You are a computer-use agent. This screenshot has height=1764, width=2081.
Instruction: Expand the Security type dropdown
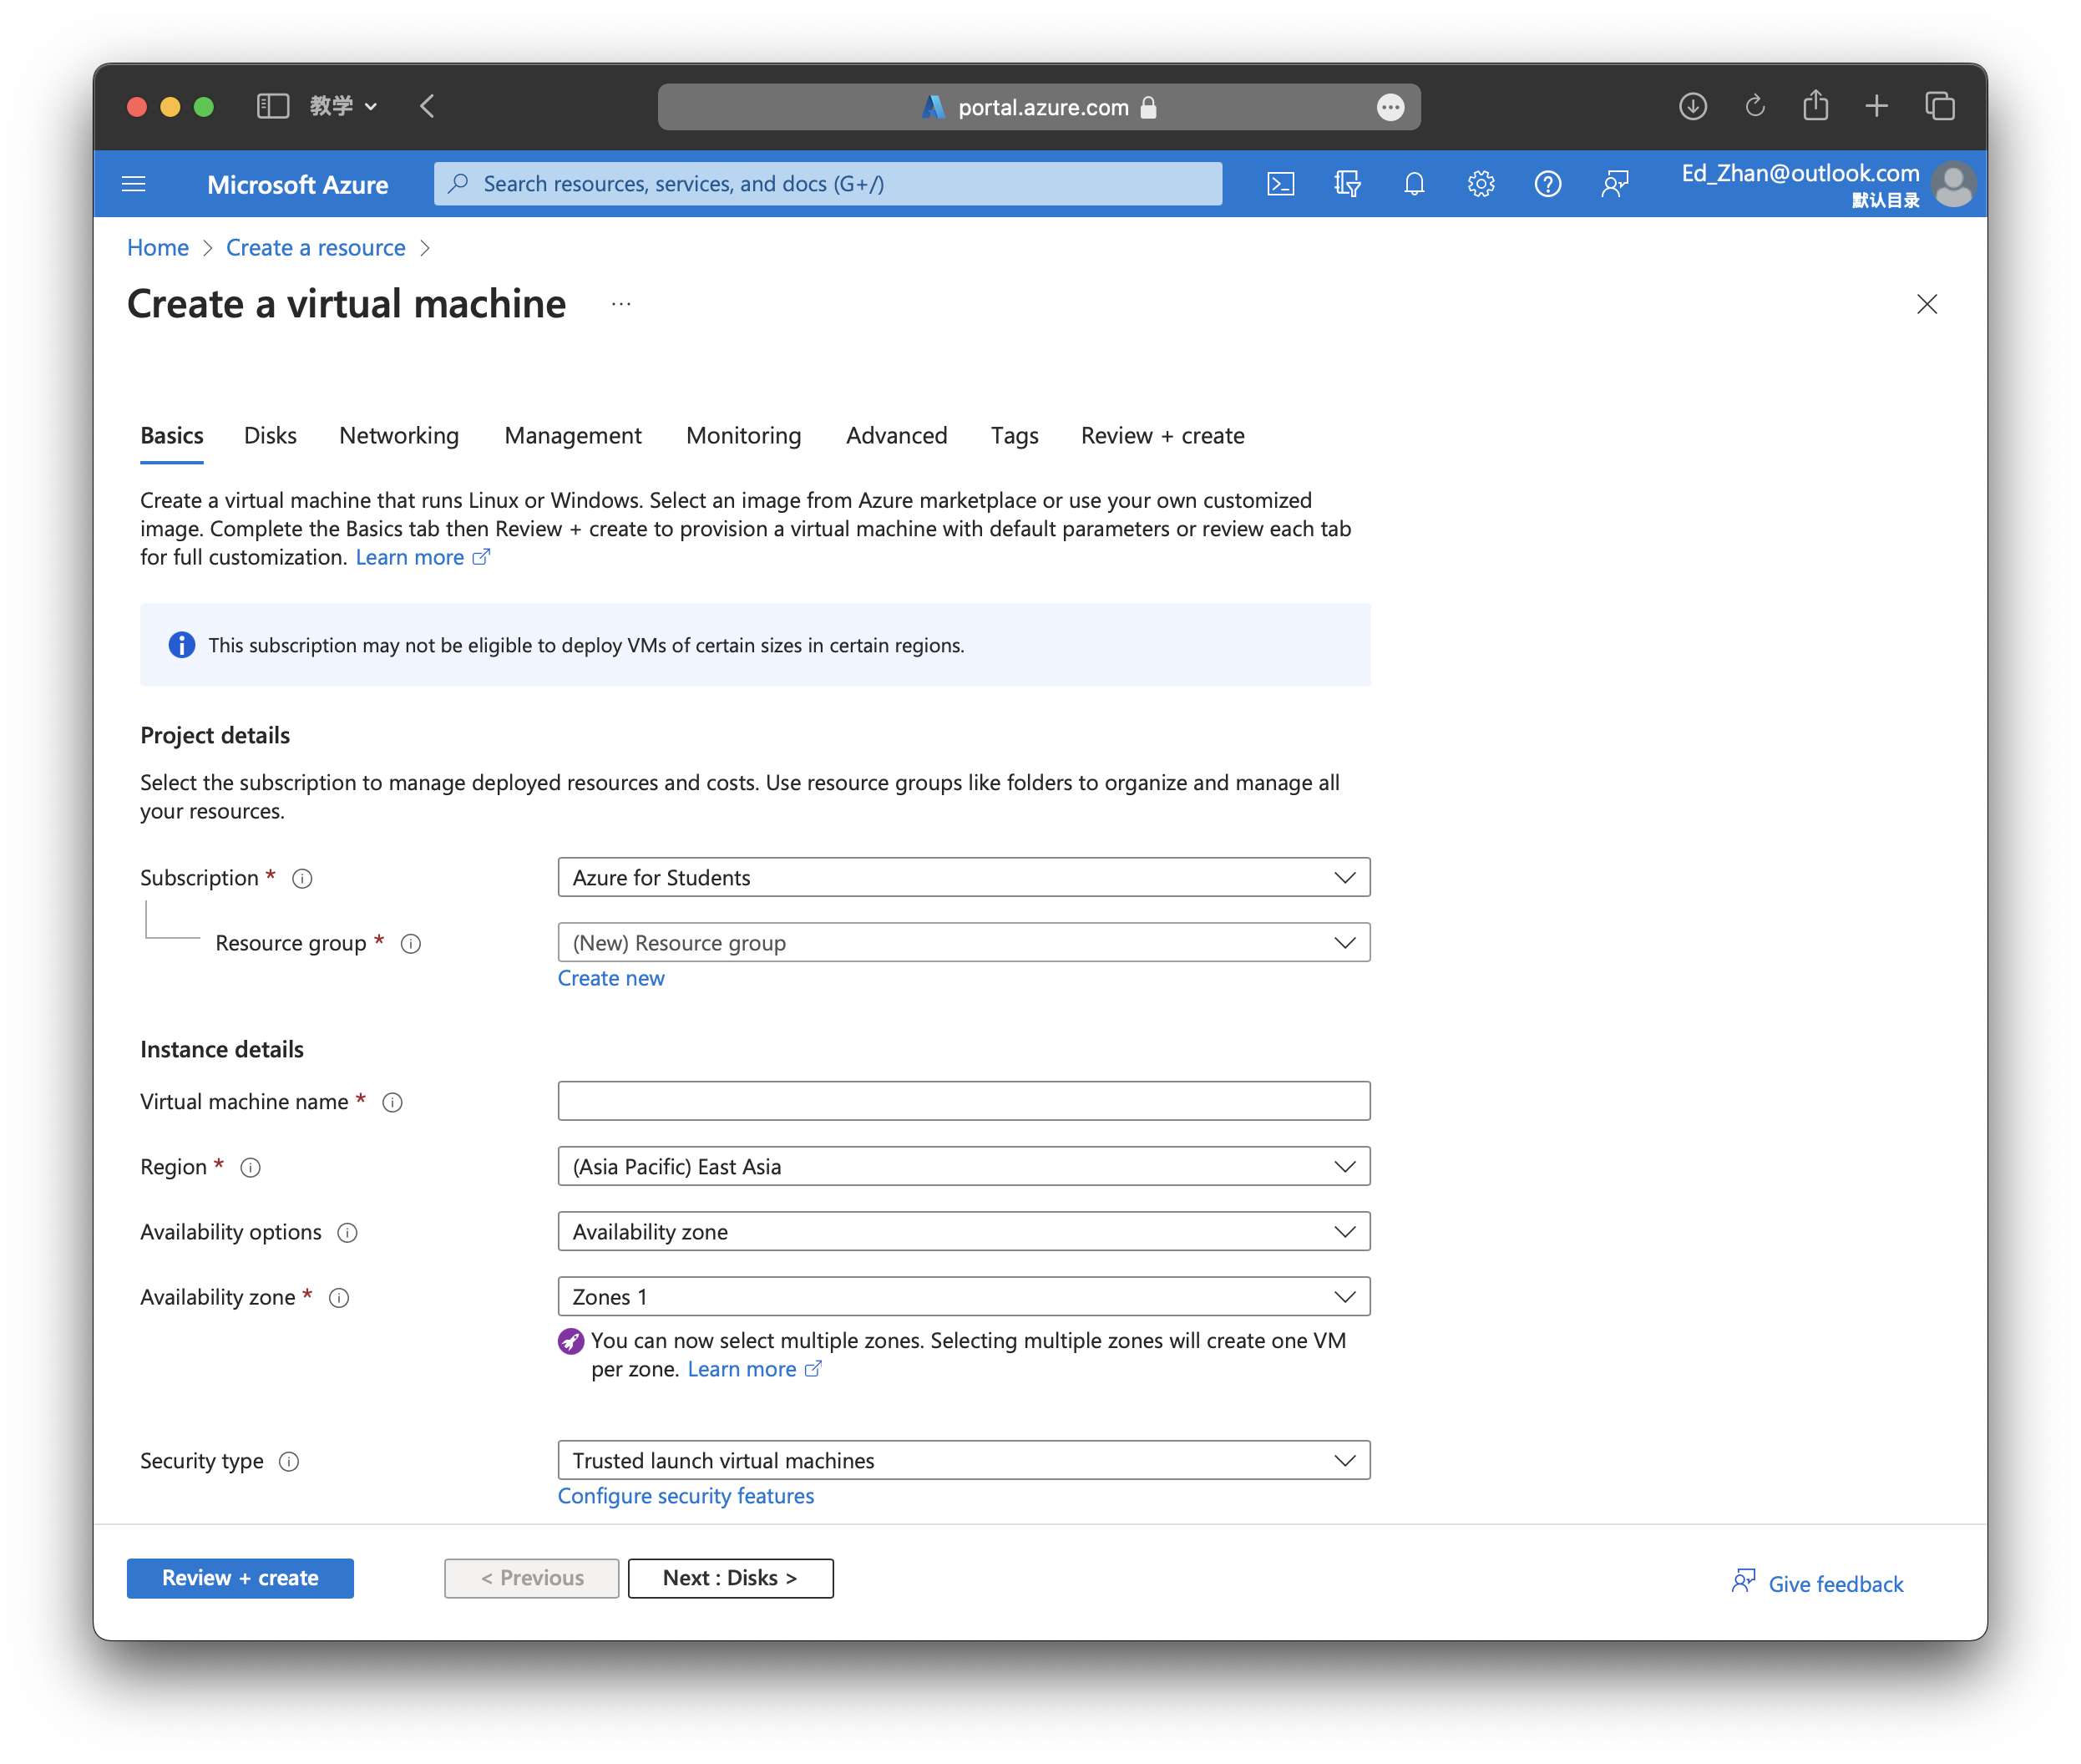963,1461
